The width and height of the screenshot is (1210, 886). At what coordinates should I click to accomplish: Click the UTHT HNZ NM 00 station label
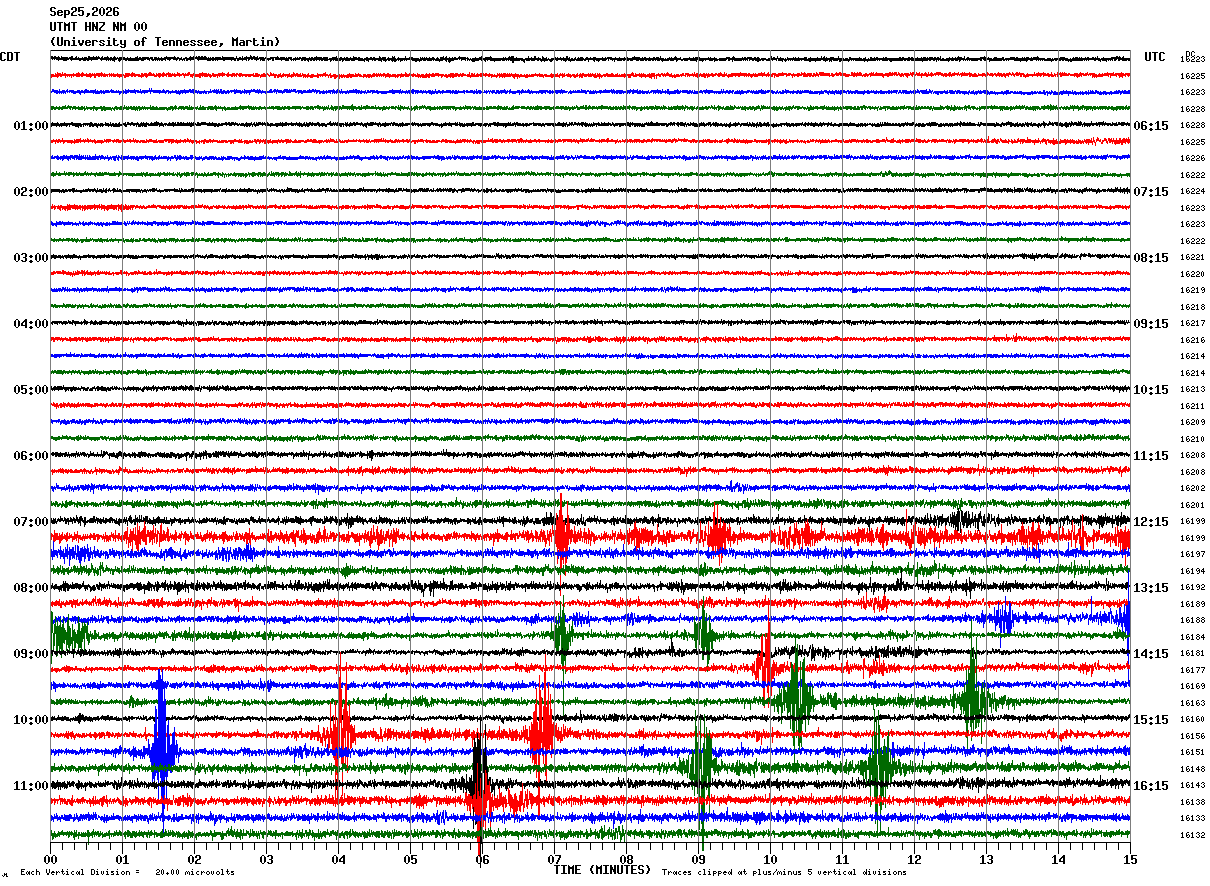click(x=98, y=27)
